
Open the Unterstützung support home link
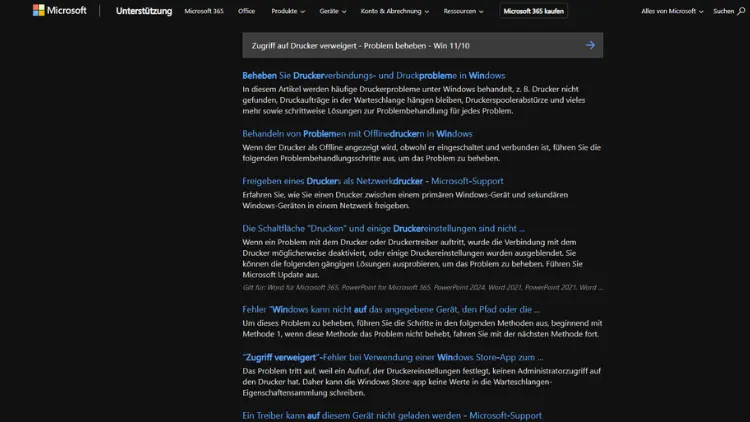(x=144, y=11)
